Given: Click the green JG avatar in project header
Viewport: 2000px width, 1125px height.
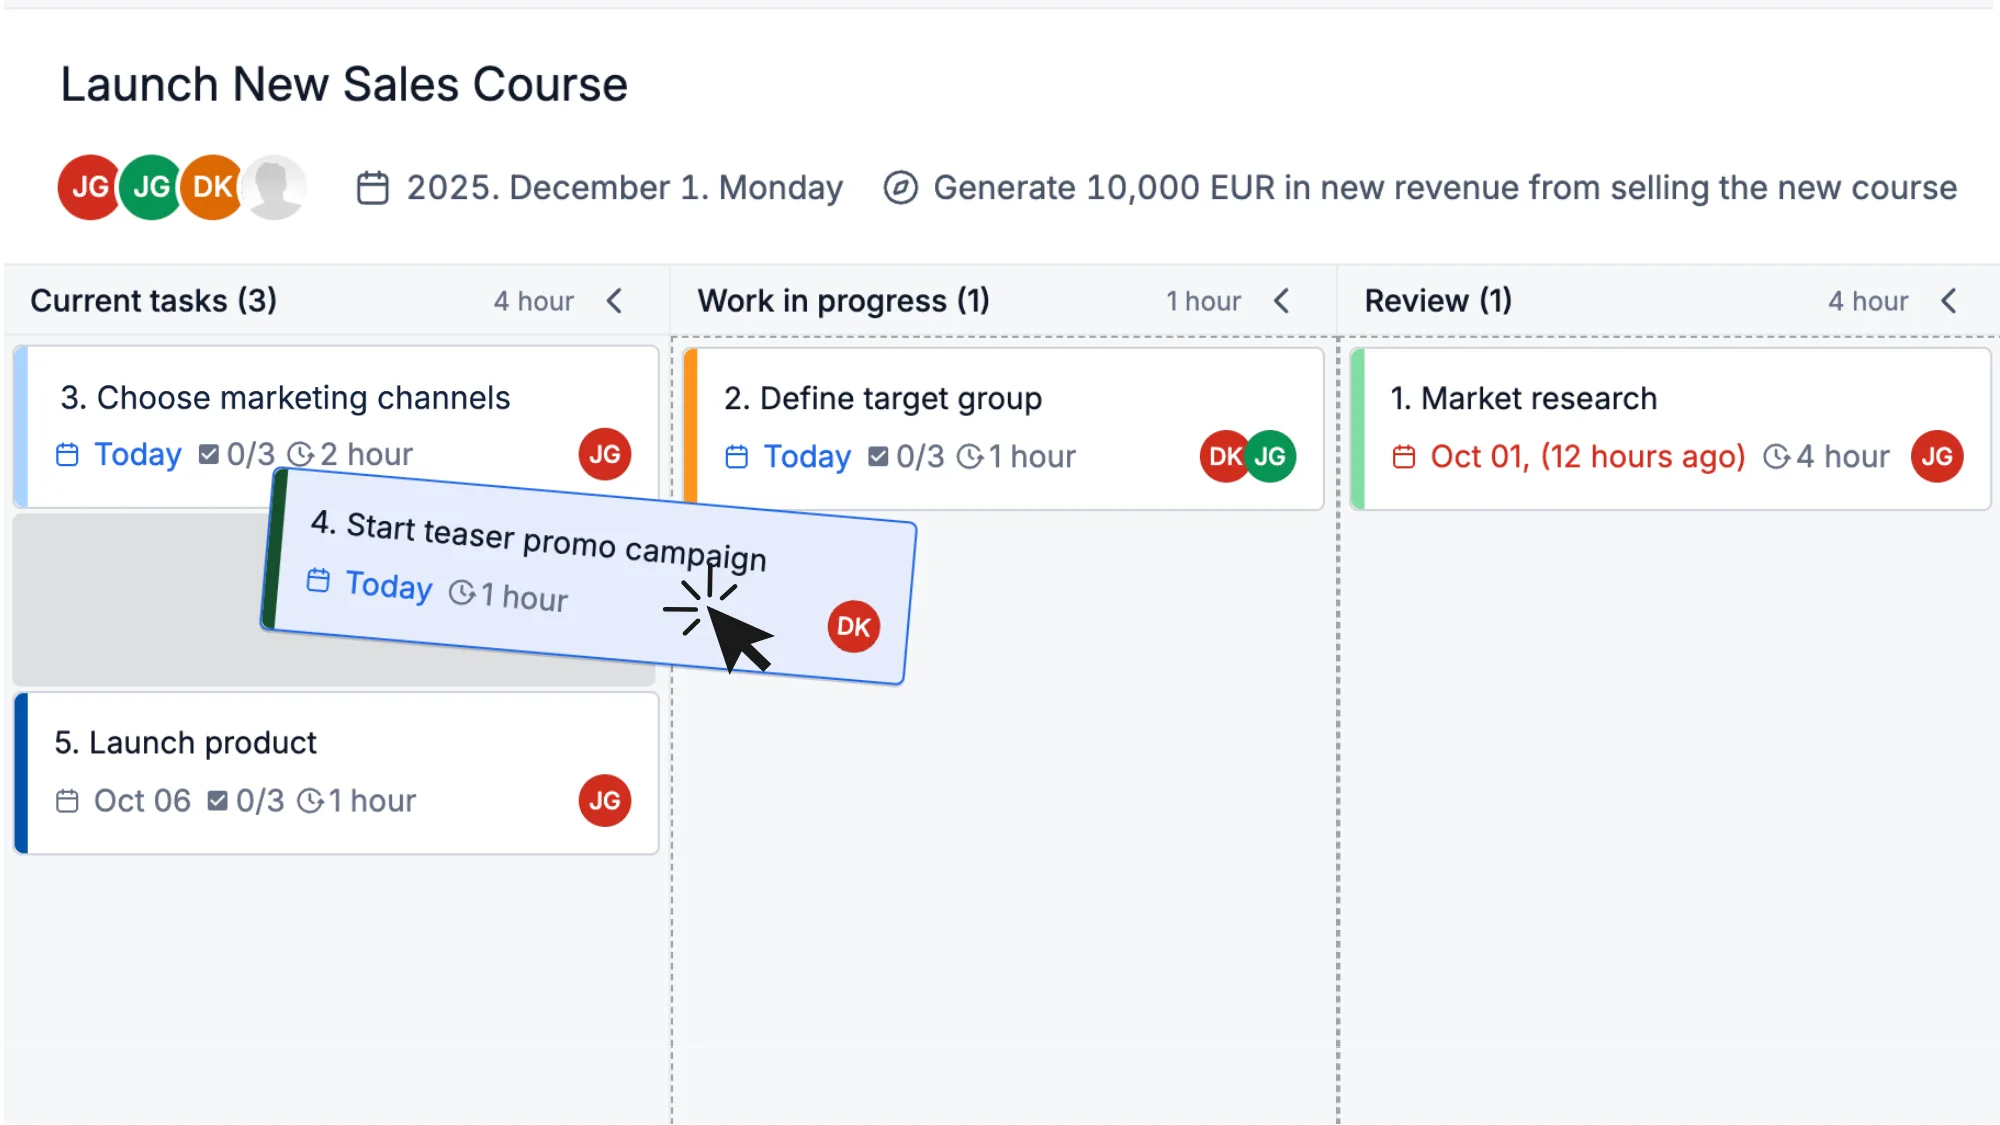Looking at the screenshot, I should [x=151, y=187].
